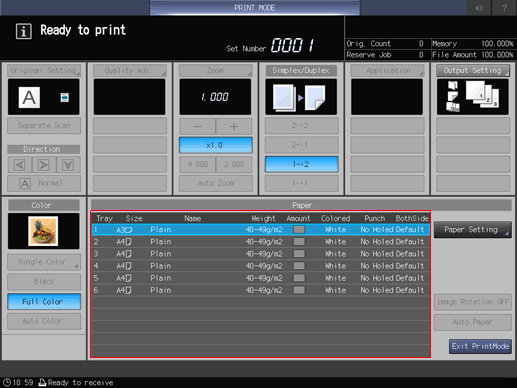The width and height of the screenshot is (517, 388).
Task: Select the right-pointing direction arrow icon
Action: (x=44, y=165)
